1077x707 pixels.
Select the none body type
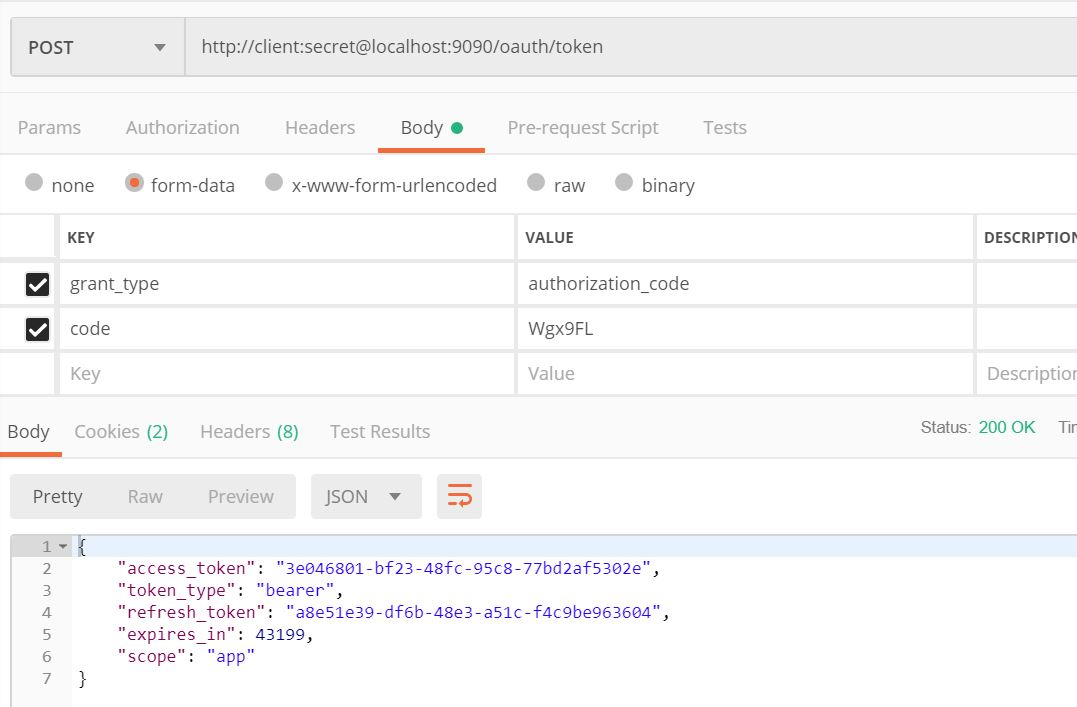34,182
